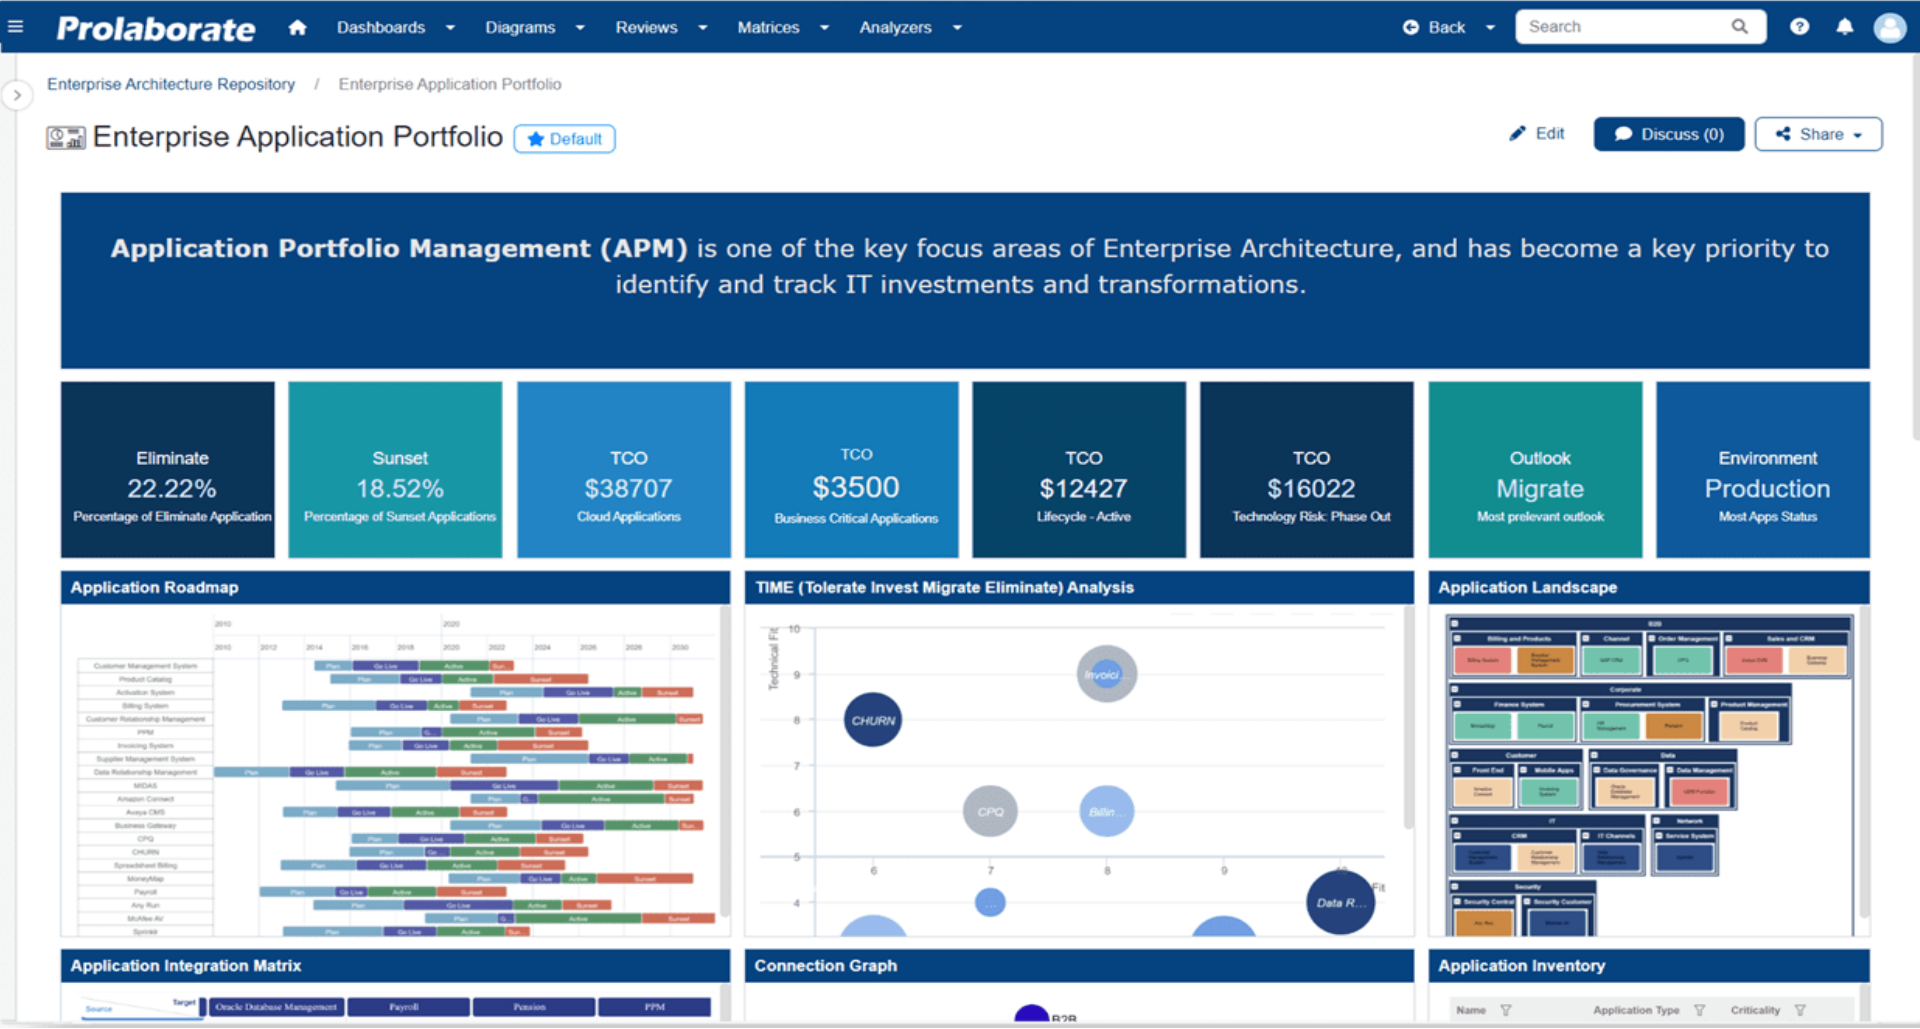Expand the Back dropdown arrow
1920x1029 pixels.
1490,27
